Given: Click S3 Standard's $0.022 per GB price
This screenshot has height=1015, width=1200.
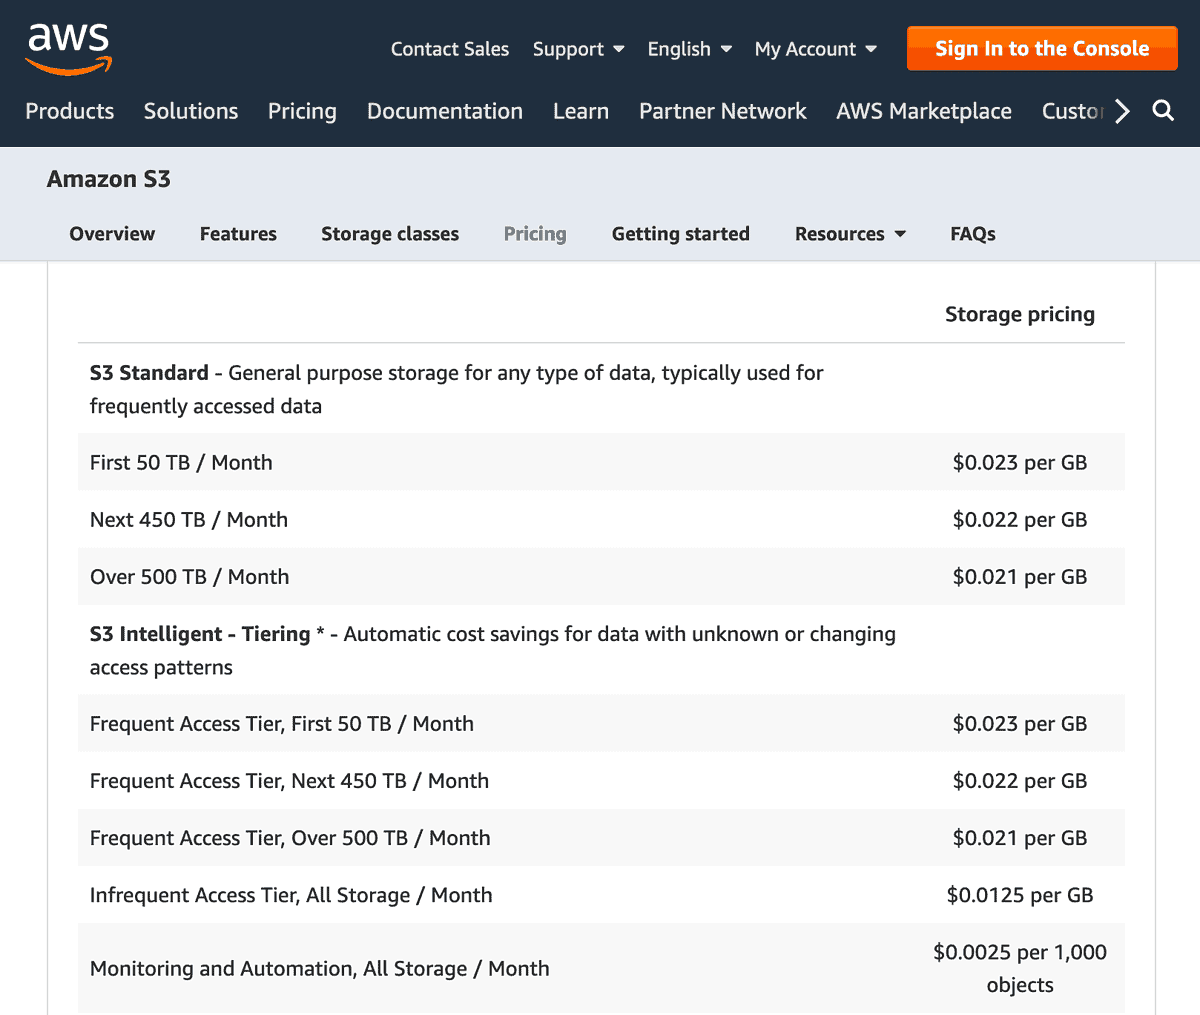Looking at the screenshot, I should [1020, 519].
